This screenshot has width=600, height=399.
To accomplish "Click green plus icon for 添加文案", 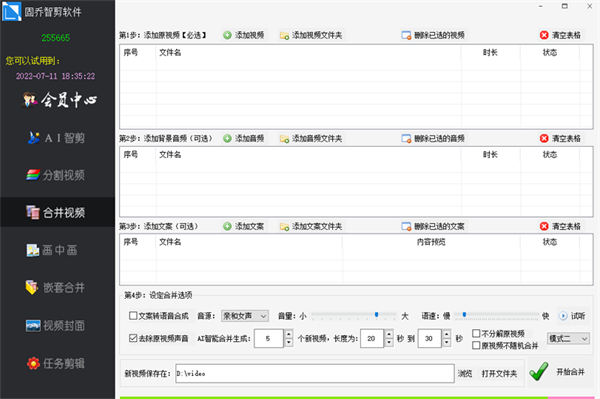I will (x=227, y=226).
